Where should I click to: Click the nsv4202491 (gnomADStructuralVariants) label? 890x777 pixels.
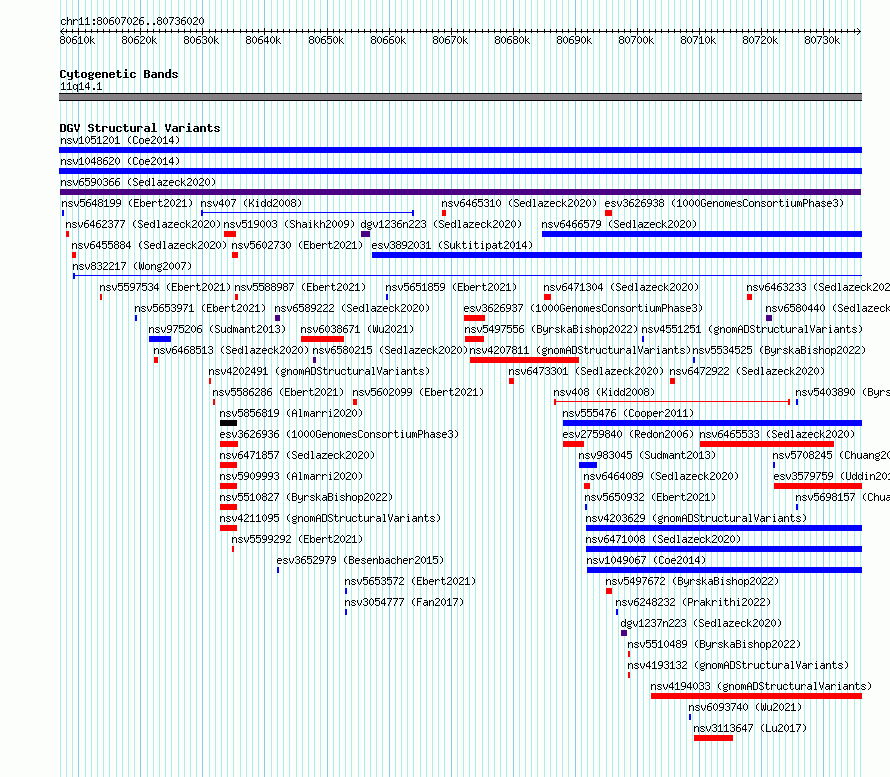tap(319, 371)
